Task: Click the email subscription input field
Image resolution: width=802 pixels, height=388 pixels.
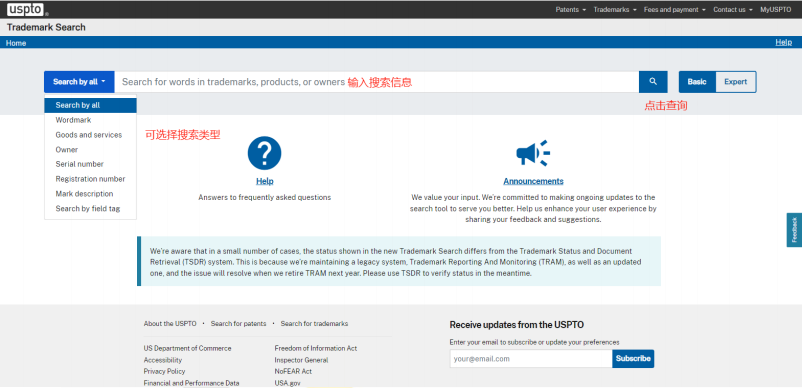Action: (531, 359)
